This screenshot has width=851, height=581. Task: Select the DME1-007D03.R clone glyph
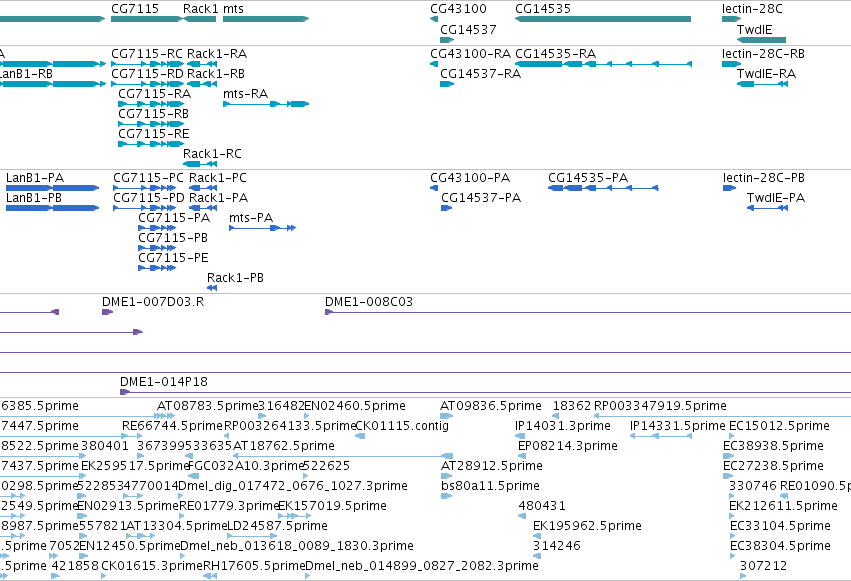[x=107, y=312]
